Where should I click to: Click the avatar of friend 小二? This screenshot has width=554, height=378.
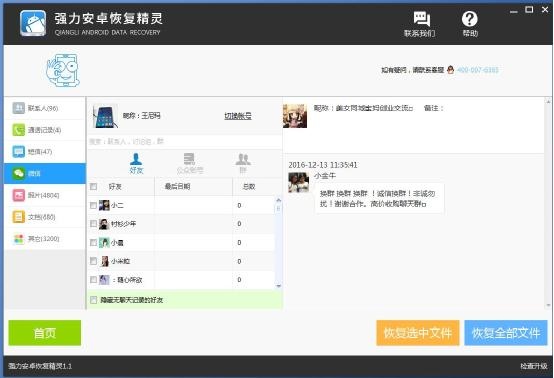pyautogui.click(x=104, y=205)
